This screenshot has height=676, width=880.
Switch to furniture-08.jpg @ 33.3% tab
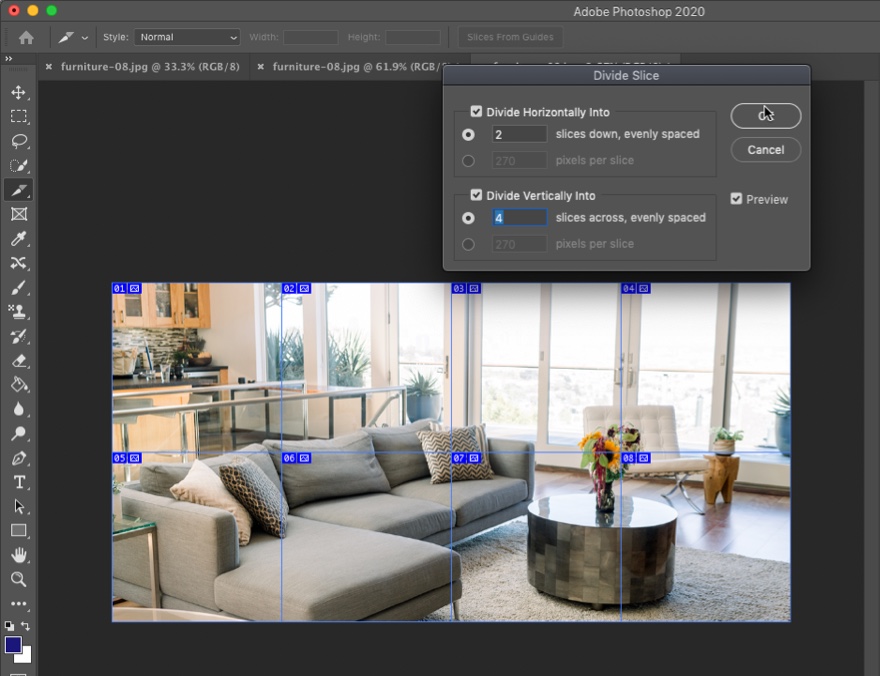150,67
